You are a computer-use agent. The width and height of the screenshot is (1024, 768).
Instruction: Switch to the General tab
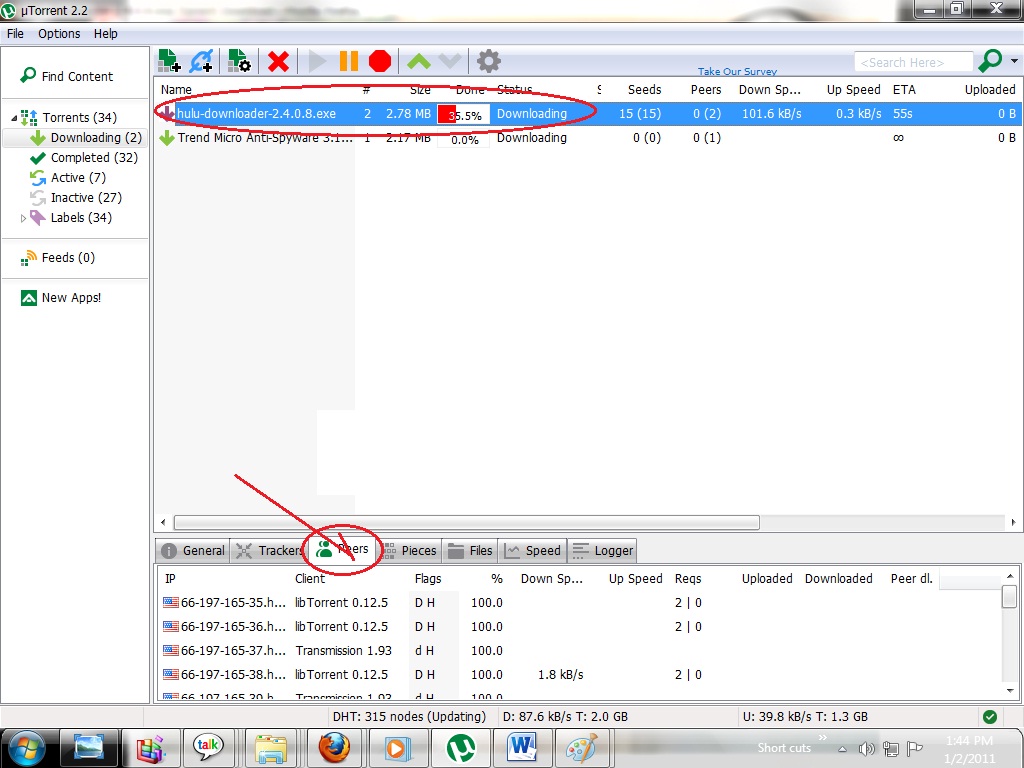pyautogui.click(x=193, y=551)
